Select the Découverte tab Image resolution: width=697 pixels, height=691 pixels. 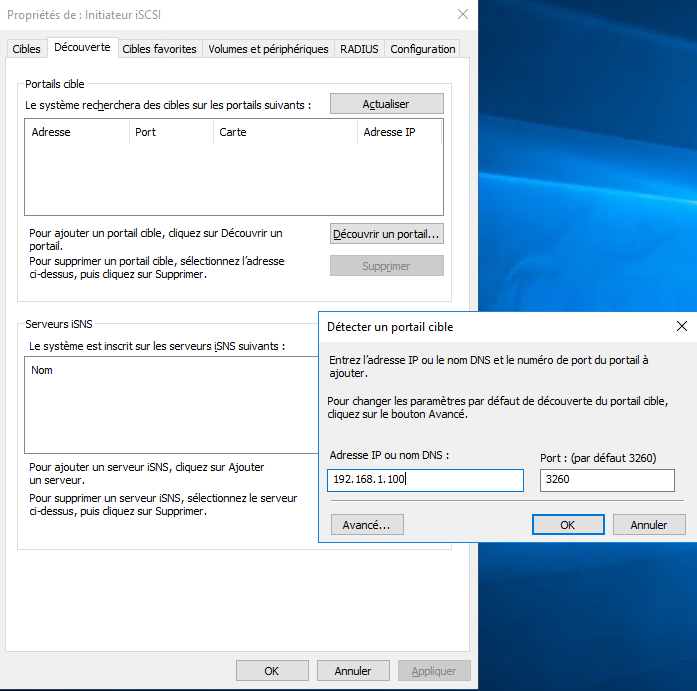click(82, 47)
